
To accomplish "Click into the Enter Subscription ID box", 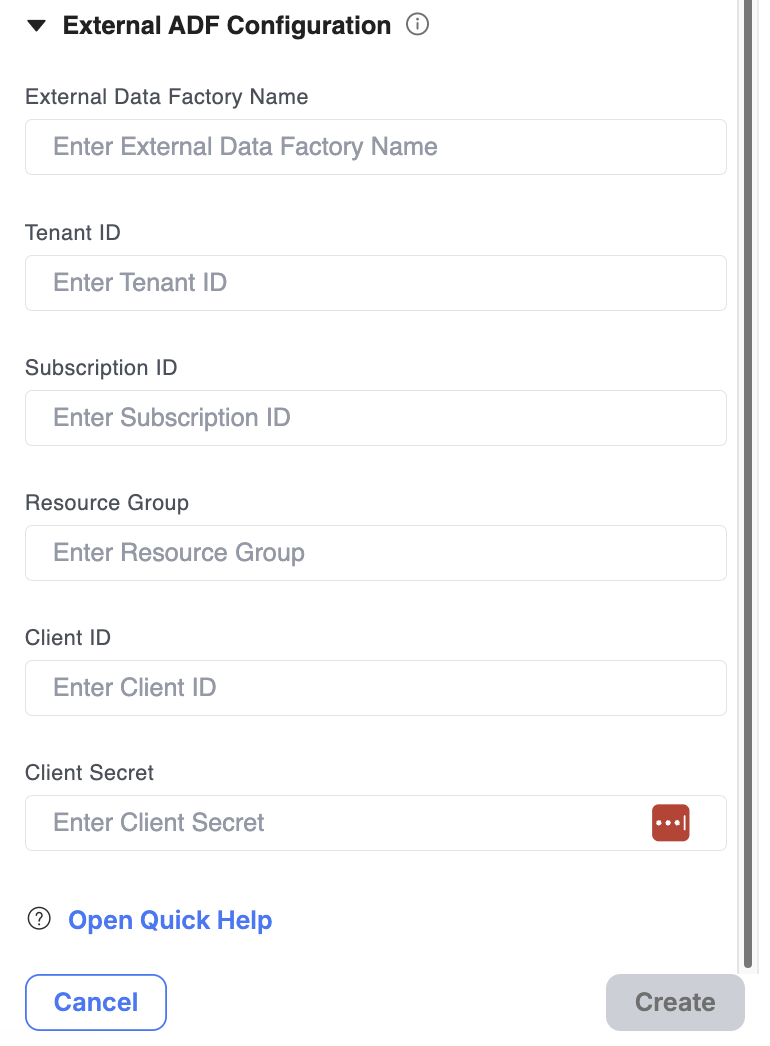I will [x=376, y=418].
